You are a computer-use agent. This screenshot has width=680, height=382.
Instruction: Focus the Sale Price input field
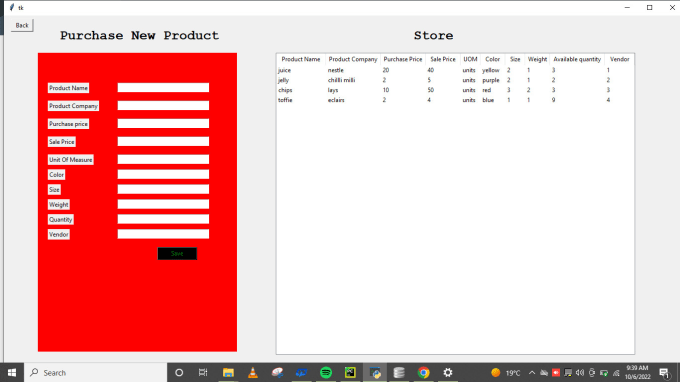point(163,141)
